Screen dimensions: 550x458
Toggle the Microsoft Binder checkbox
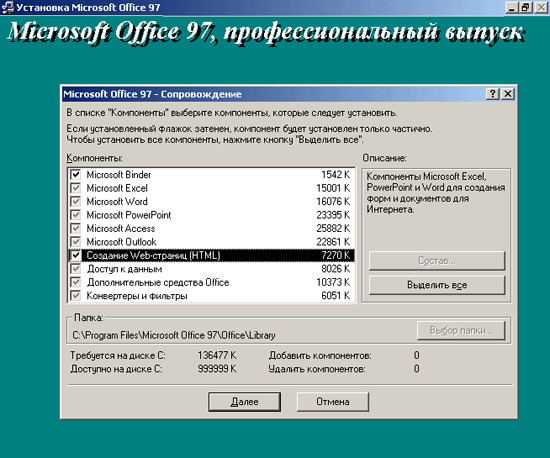[x=75, y=174]
